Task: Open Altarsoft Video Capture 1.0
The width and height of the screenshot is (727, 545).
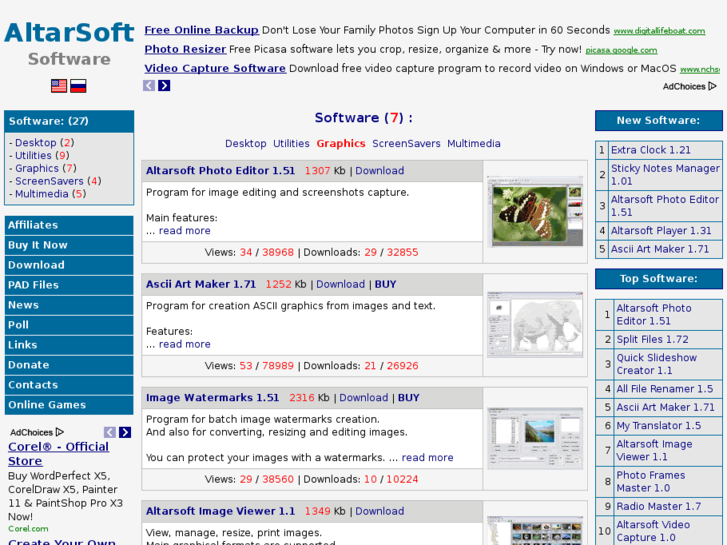Action: click(653, 531)
